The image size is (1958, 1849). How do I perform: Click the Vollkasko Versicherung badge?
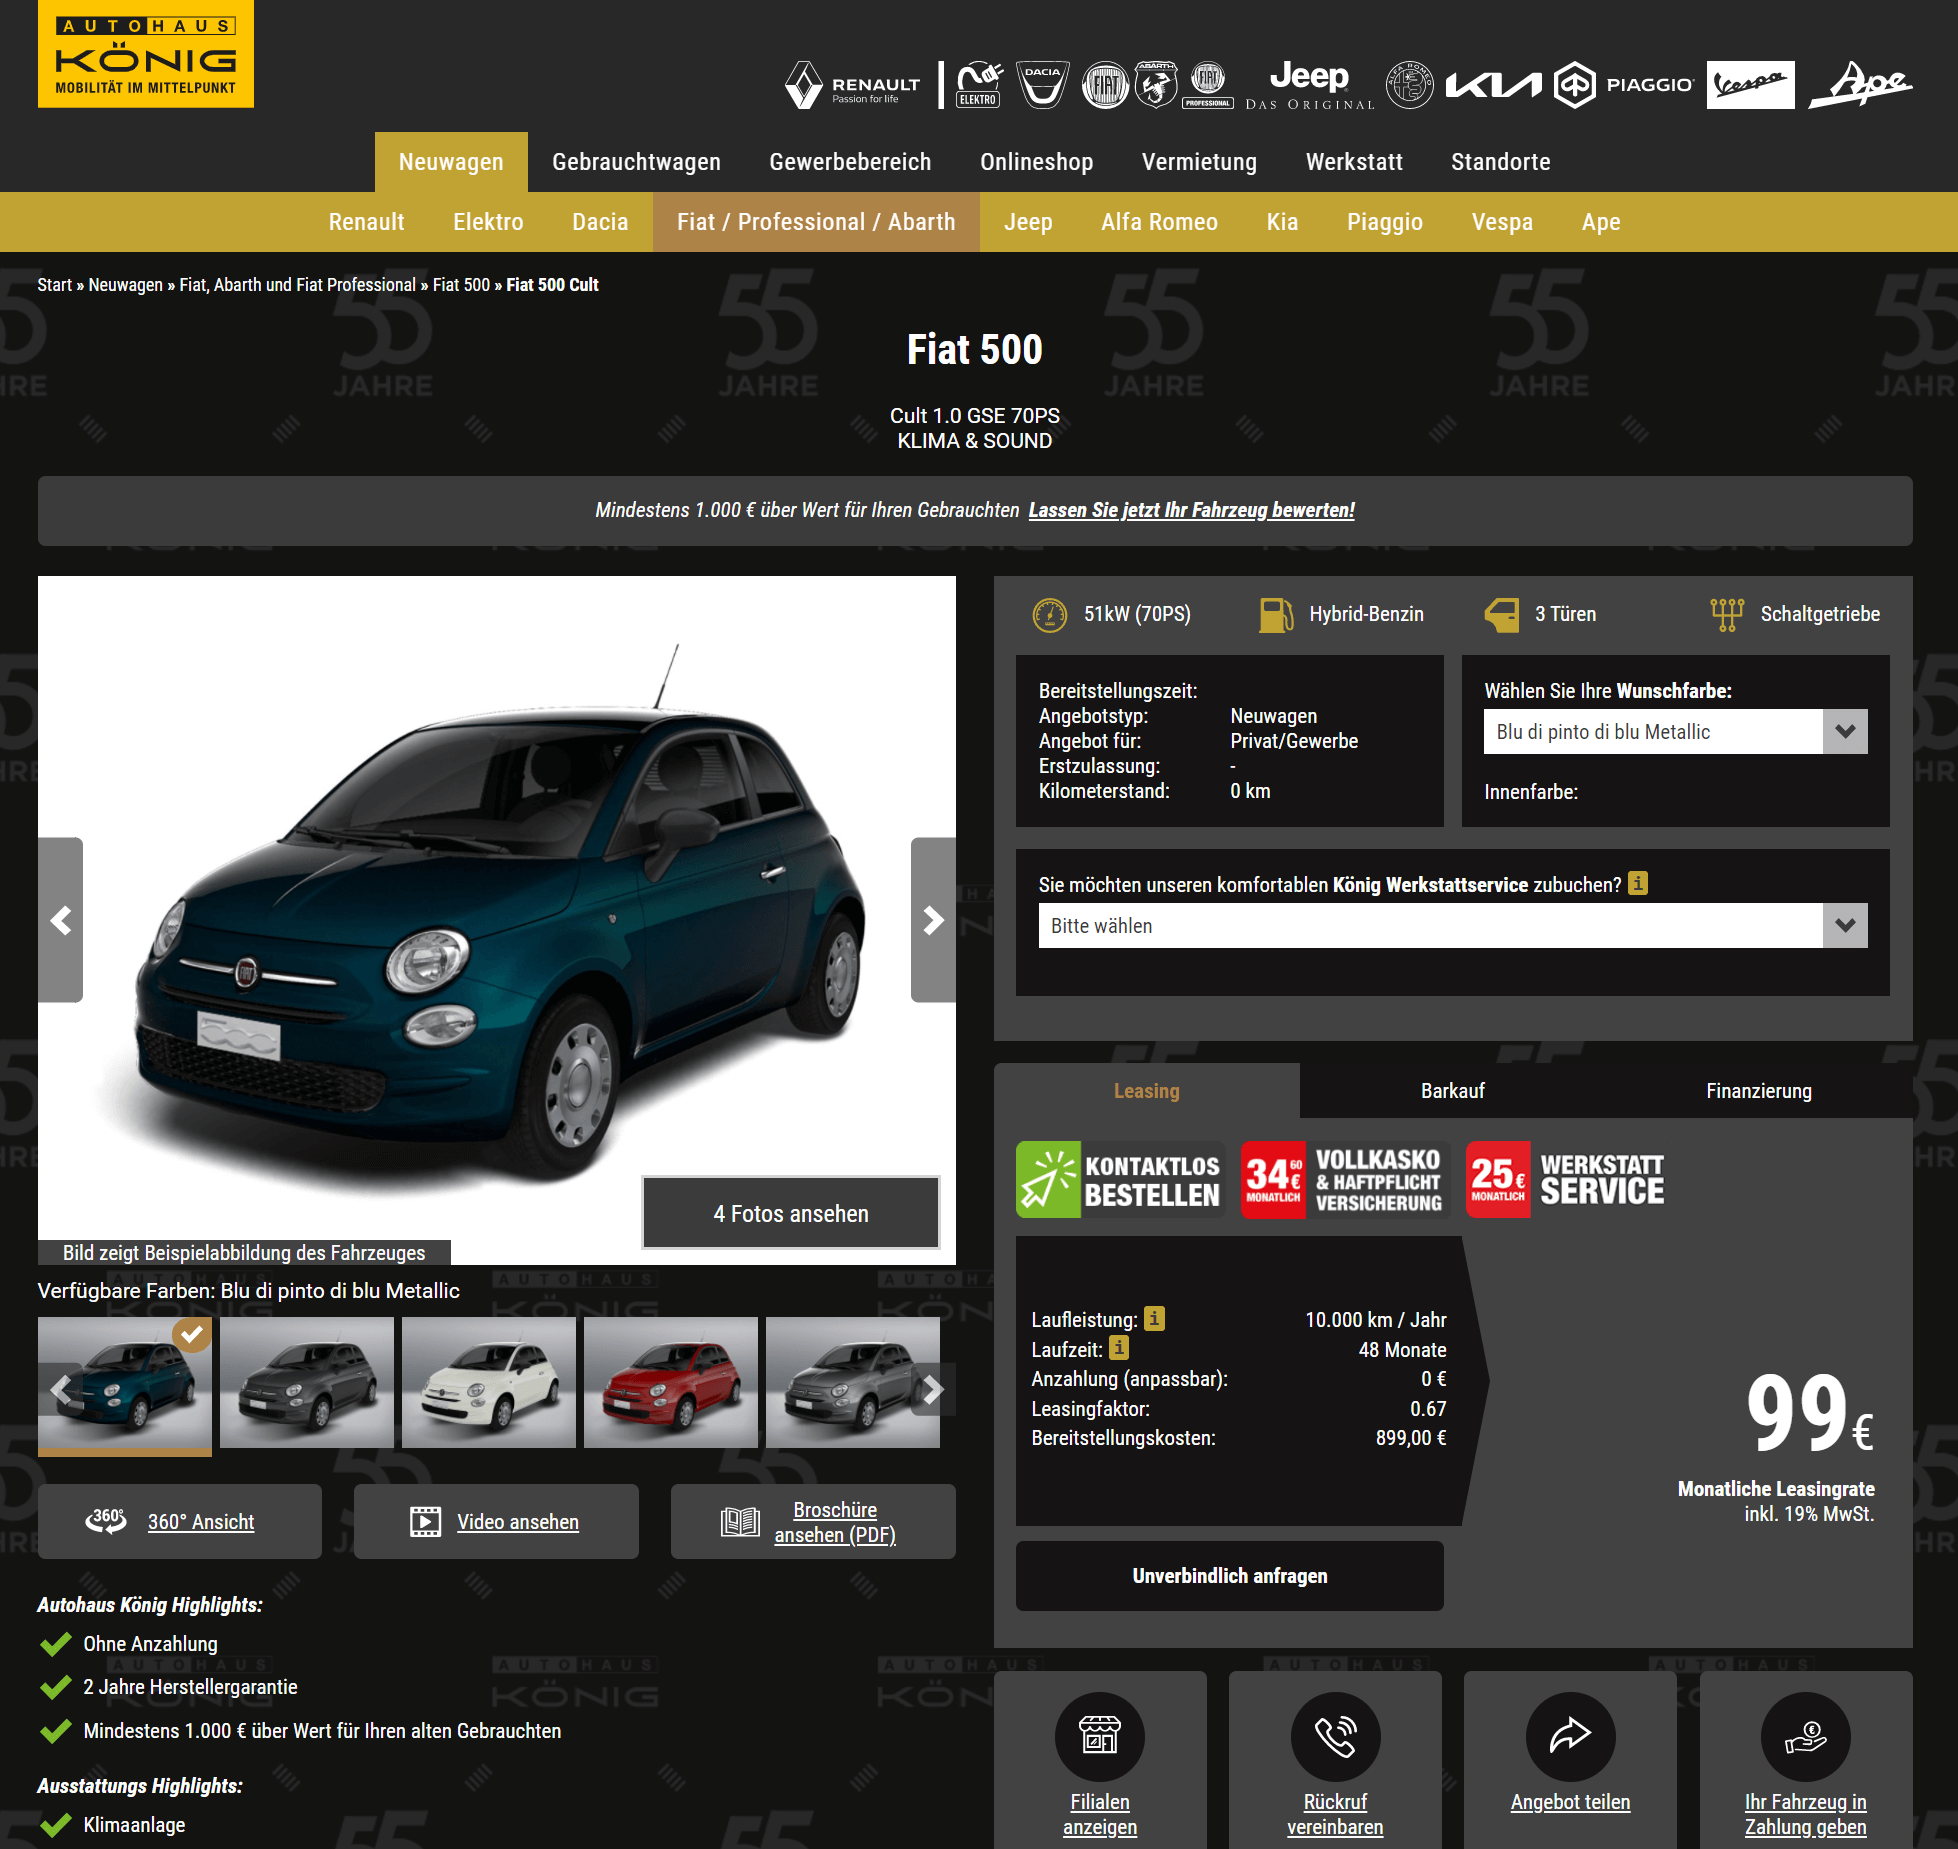point(1345,1180)
